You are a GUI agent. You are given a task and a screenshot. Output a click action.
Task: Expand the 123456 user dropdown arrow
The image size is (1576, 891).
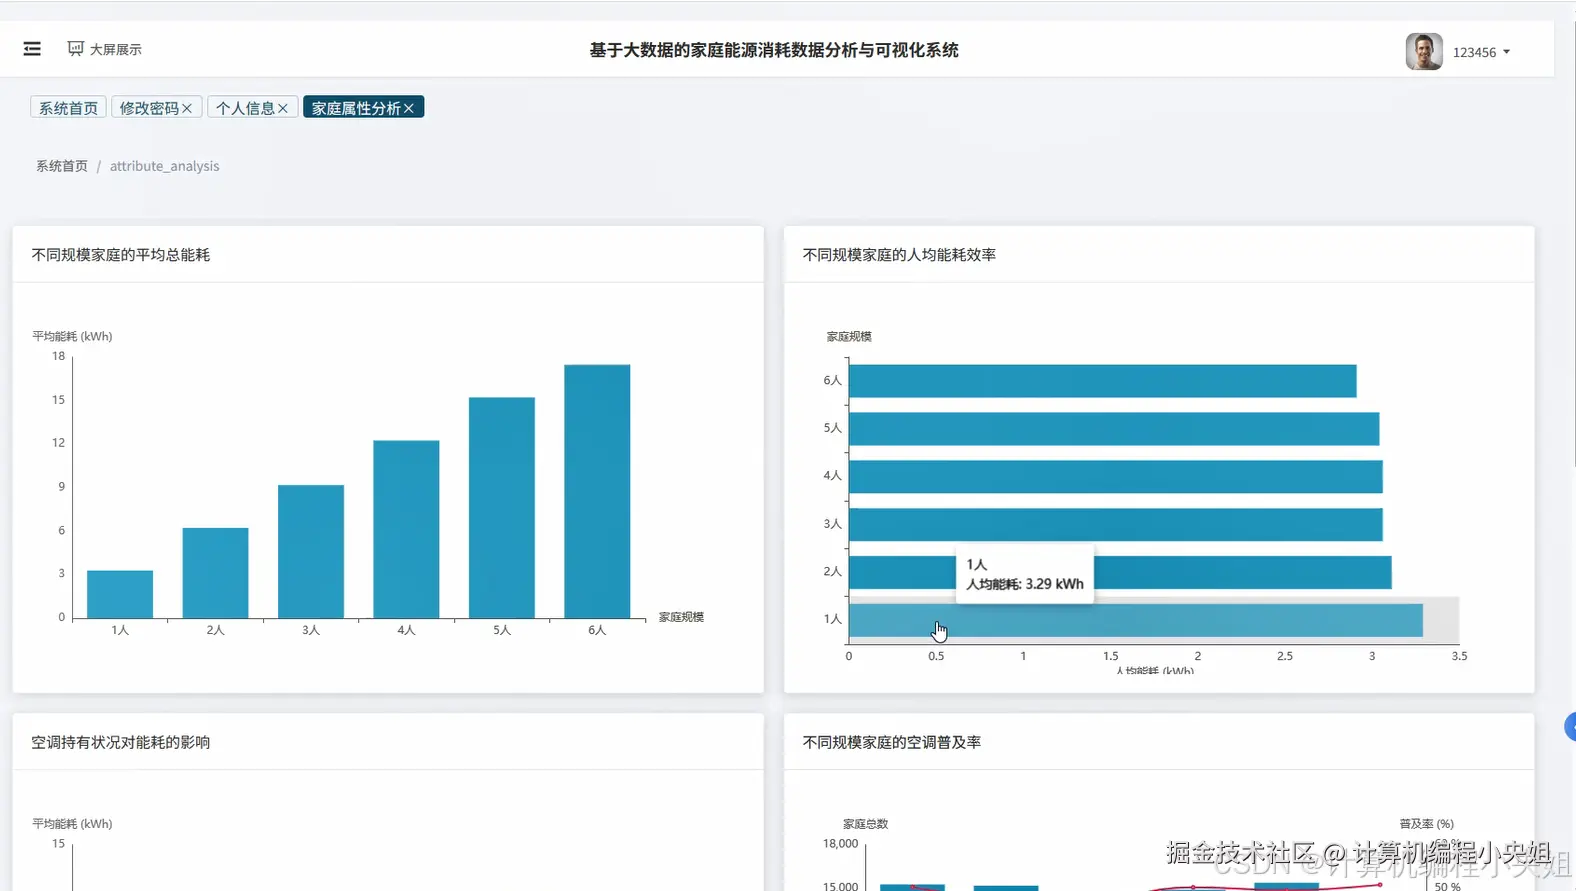[x=1506, y=52]
